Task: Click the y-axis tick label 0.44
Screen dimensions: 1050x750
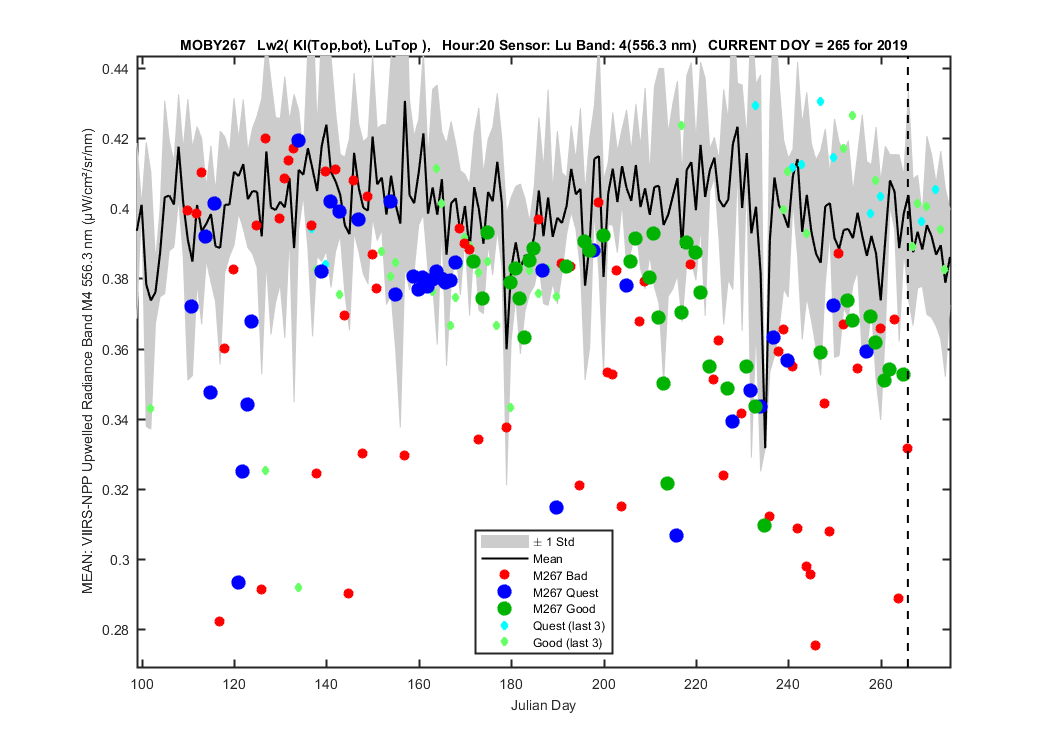Action: point(115,69)
